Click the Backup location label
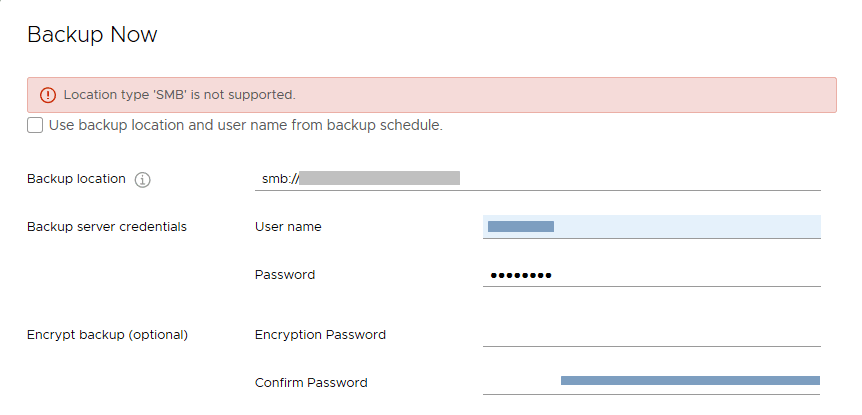 click(x=76, y=179)
